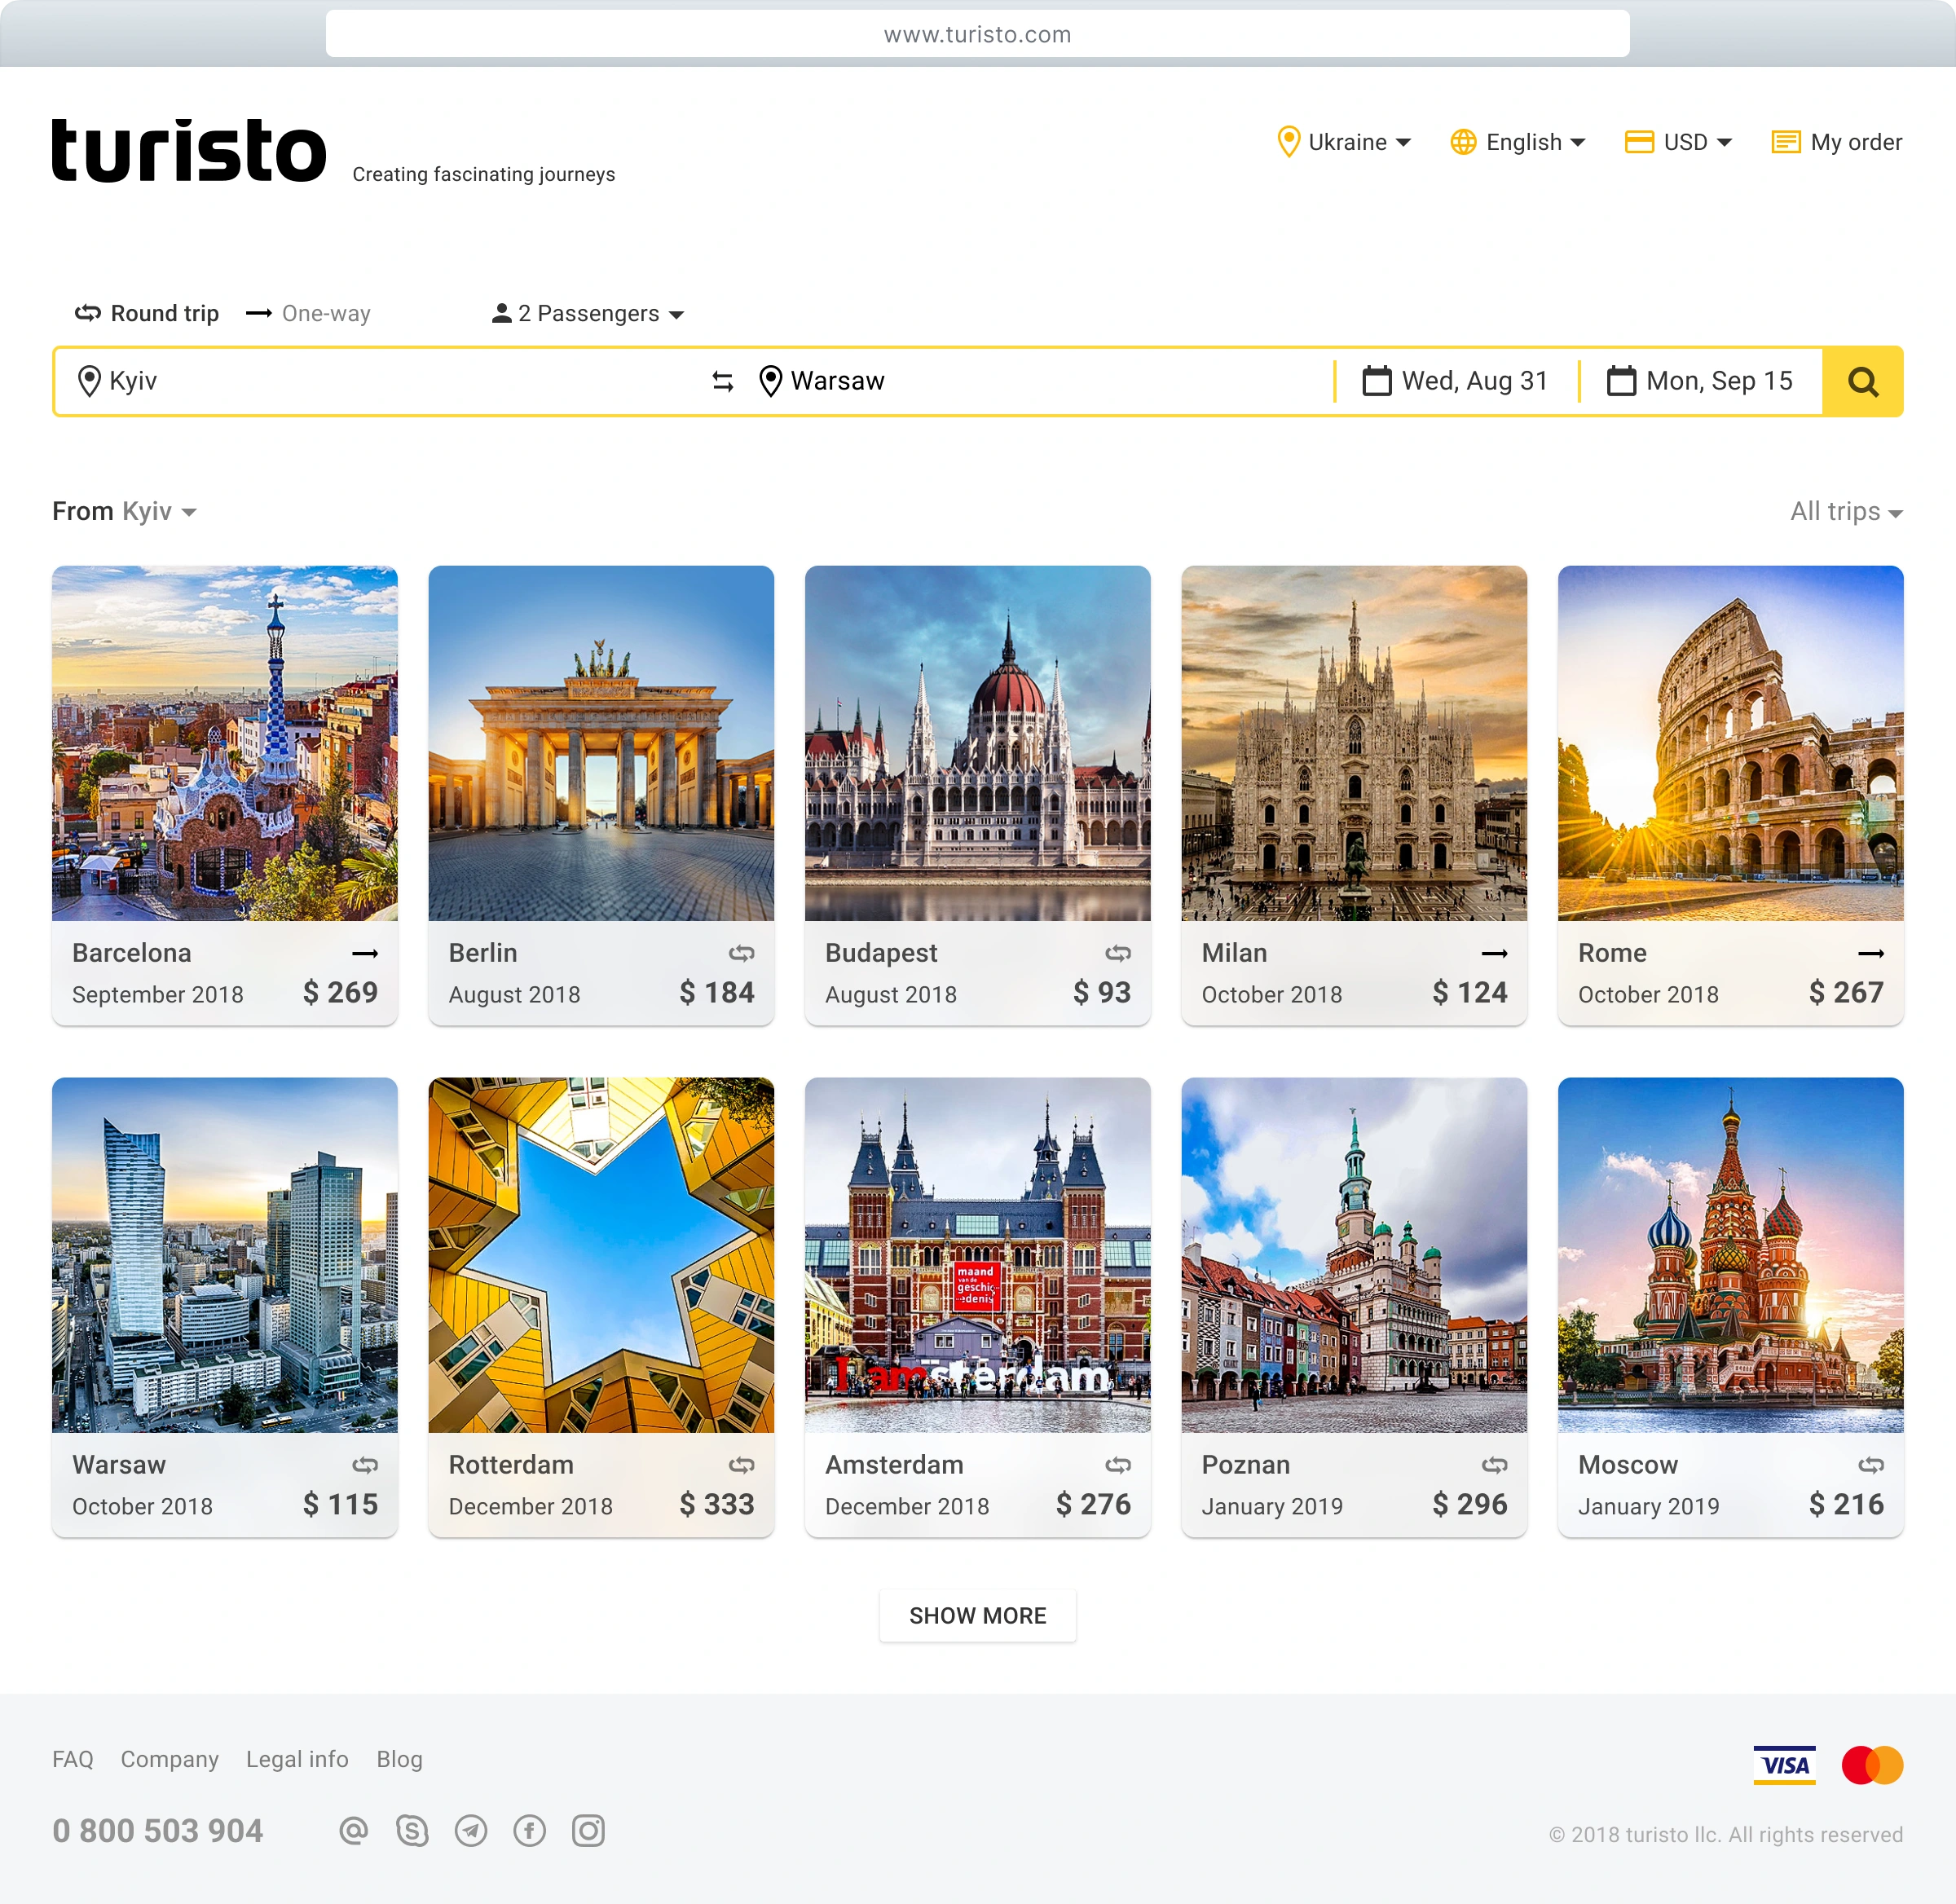
Task: Click the location pin icon next to Kyiv
Action: tap(89, 381)
